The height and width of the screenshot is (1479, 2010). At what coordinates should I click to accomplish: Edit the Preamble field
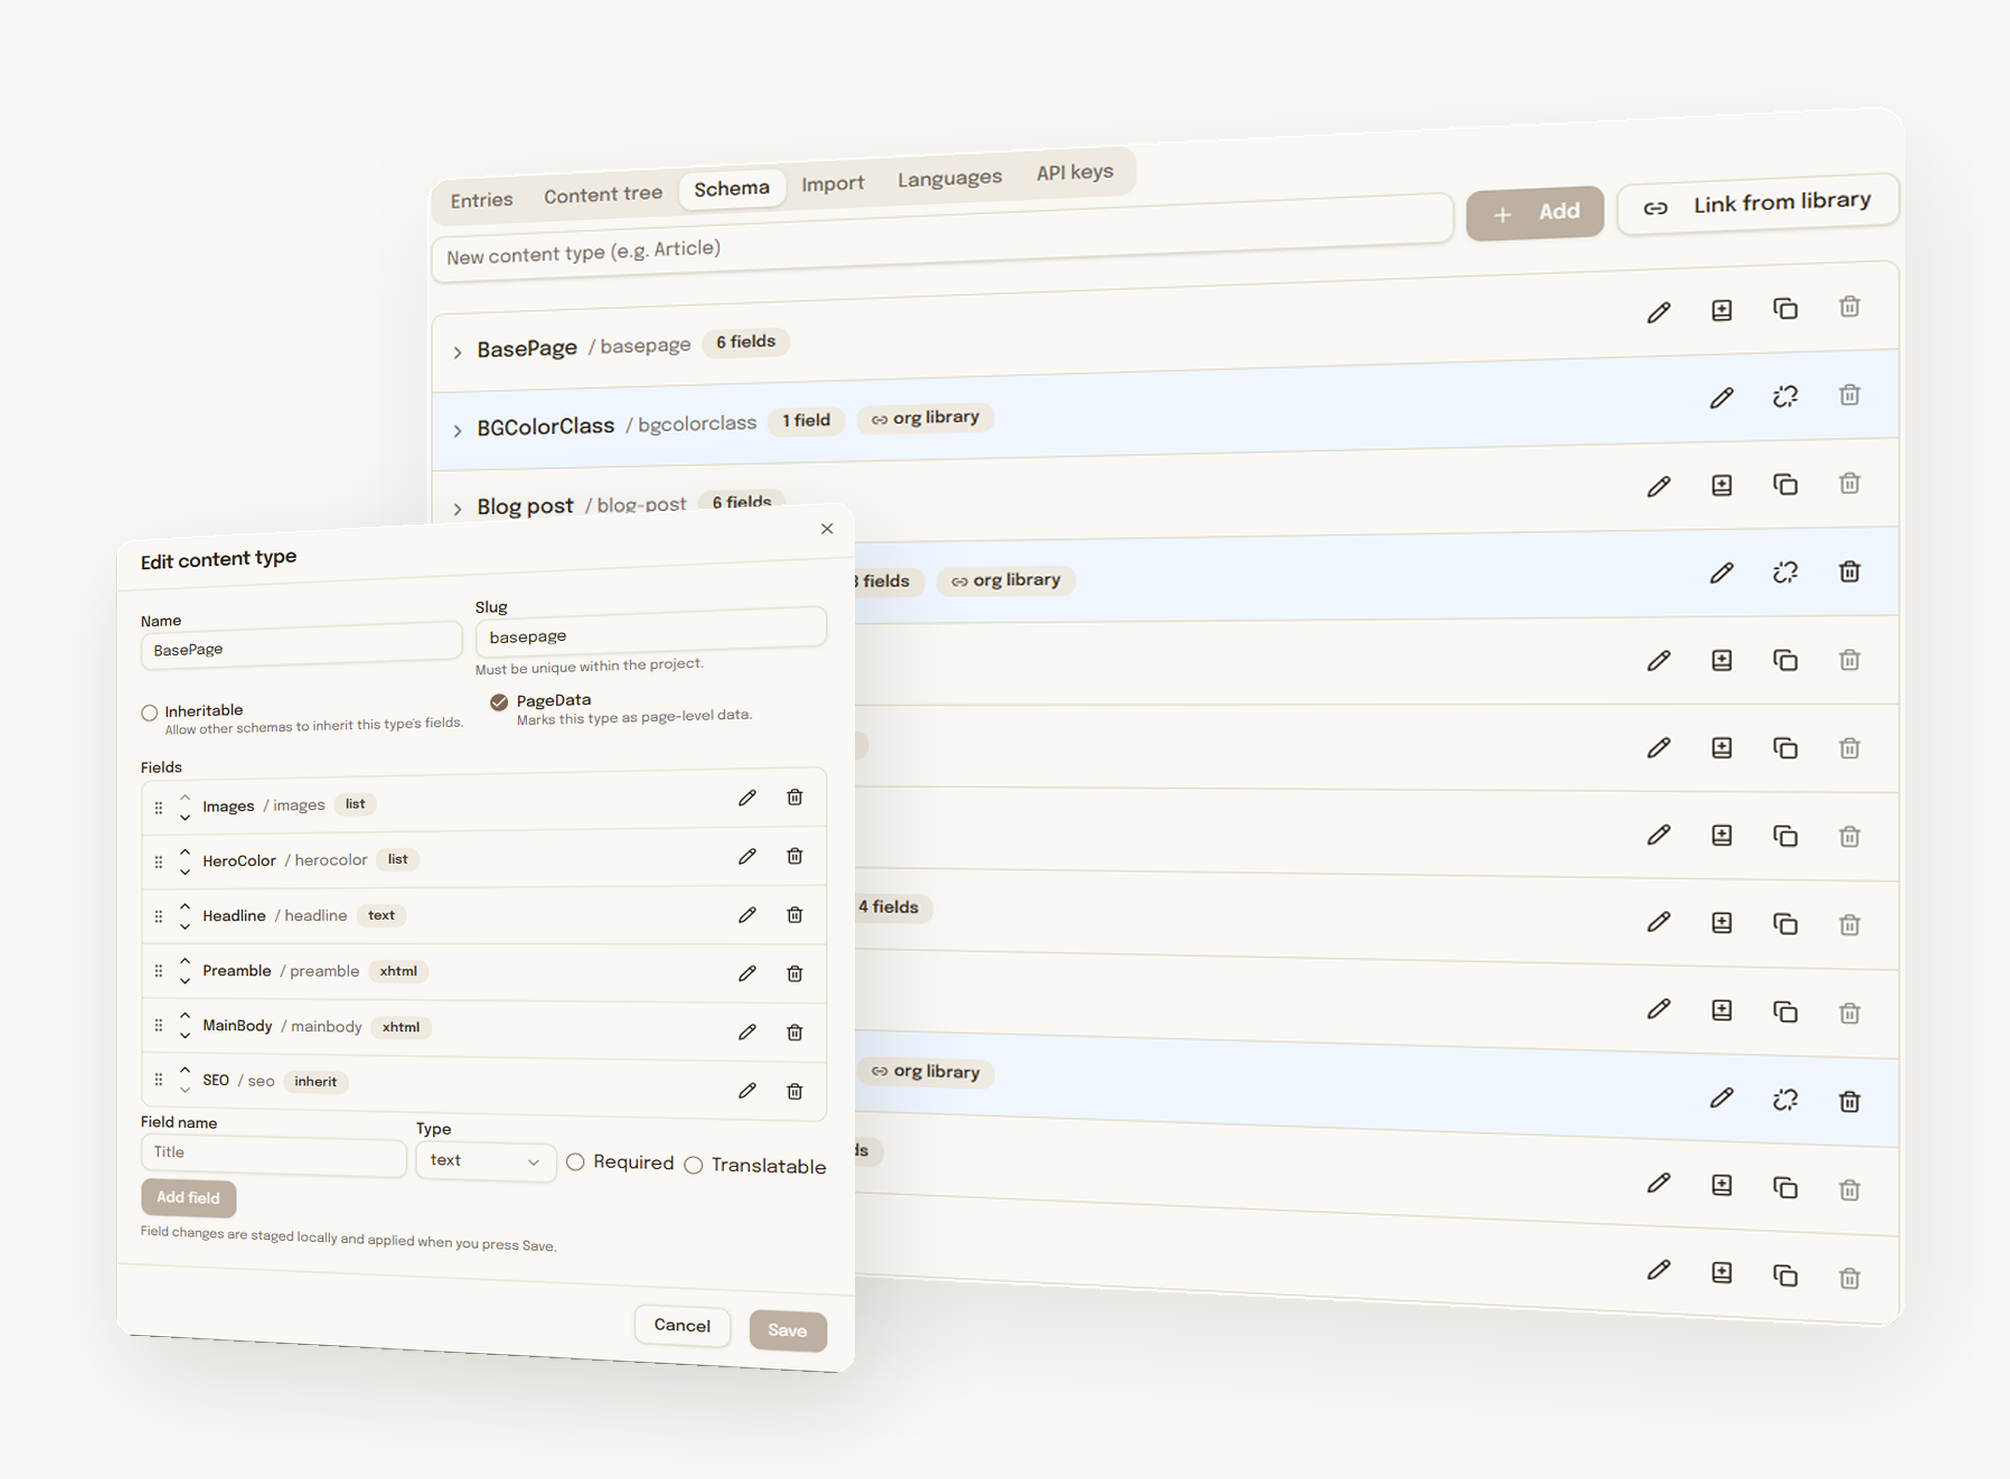747,973
